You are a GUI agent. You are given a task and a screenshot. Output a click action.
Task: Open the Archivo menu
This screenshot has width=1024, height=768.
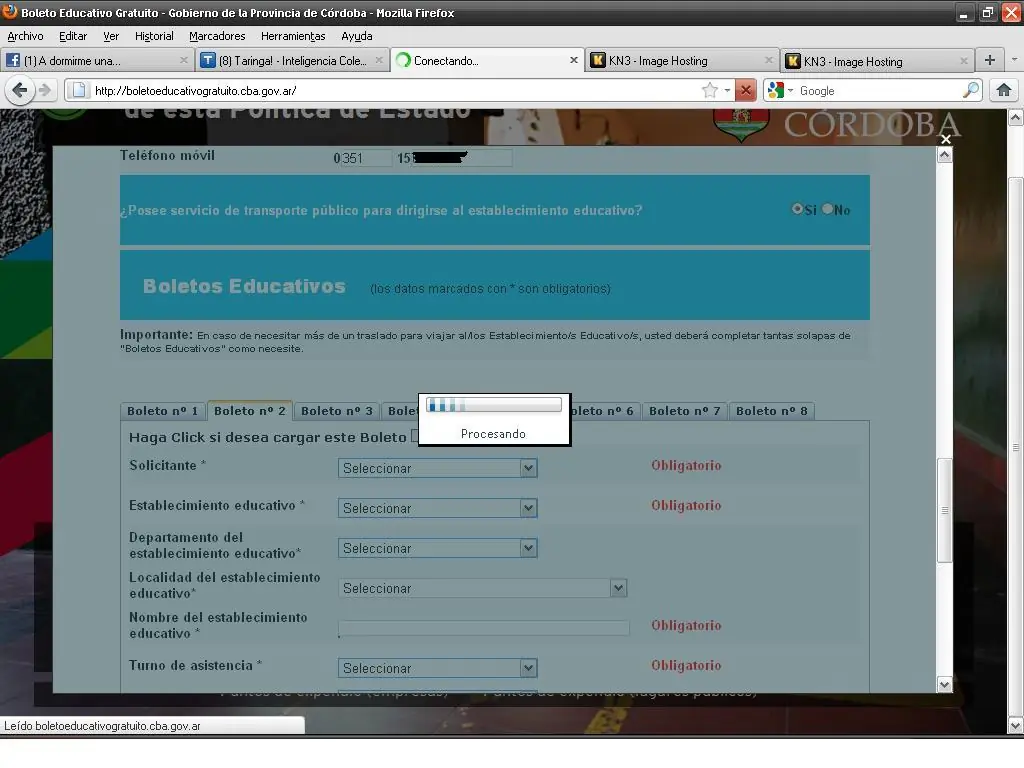point(25,36)
